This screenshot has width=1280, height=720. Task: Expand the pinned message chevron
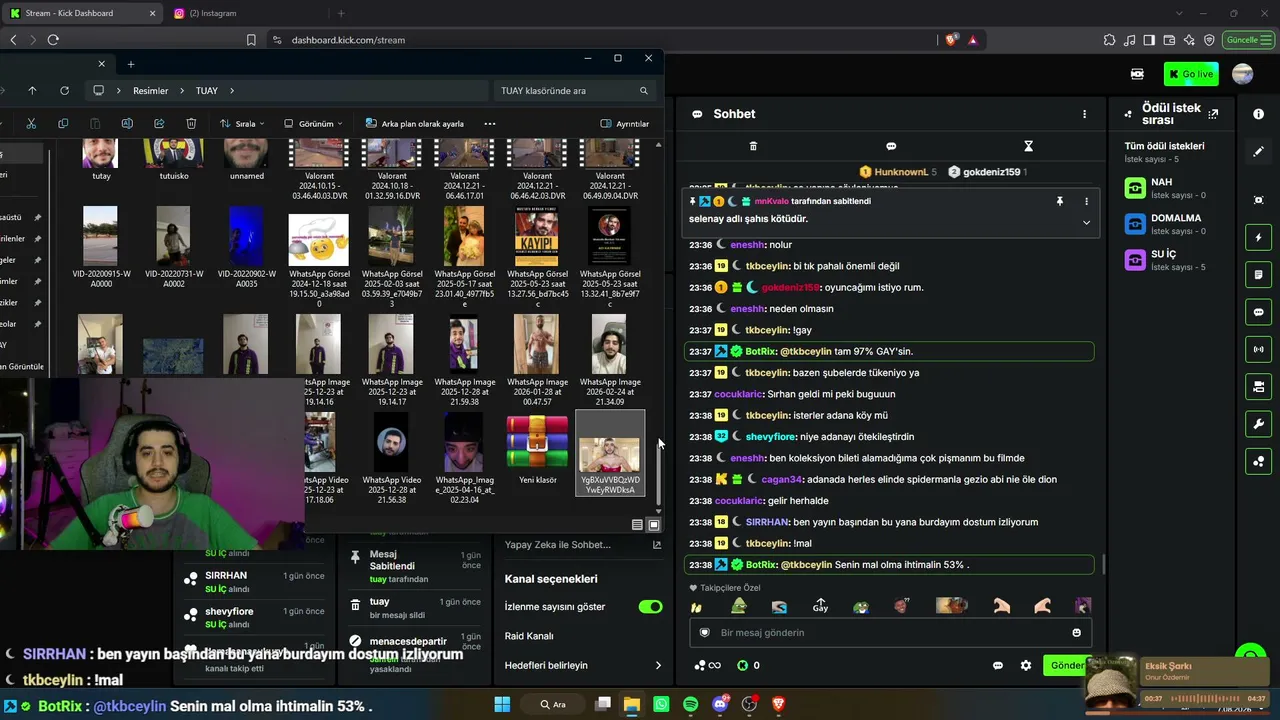(1086, 222)
